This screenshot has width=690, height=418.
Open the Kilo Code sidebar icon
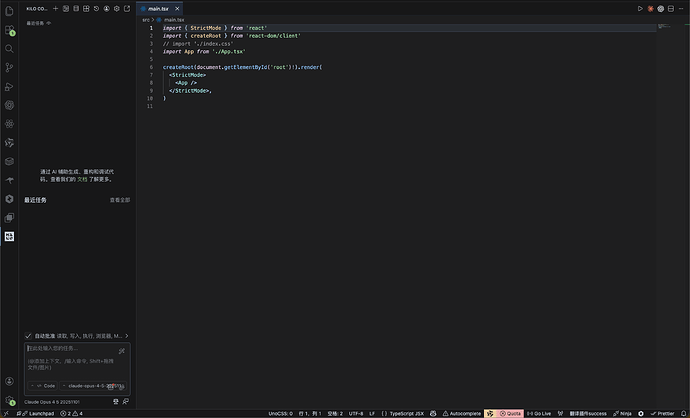(9, 236)
